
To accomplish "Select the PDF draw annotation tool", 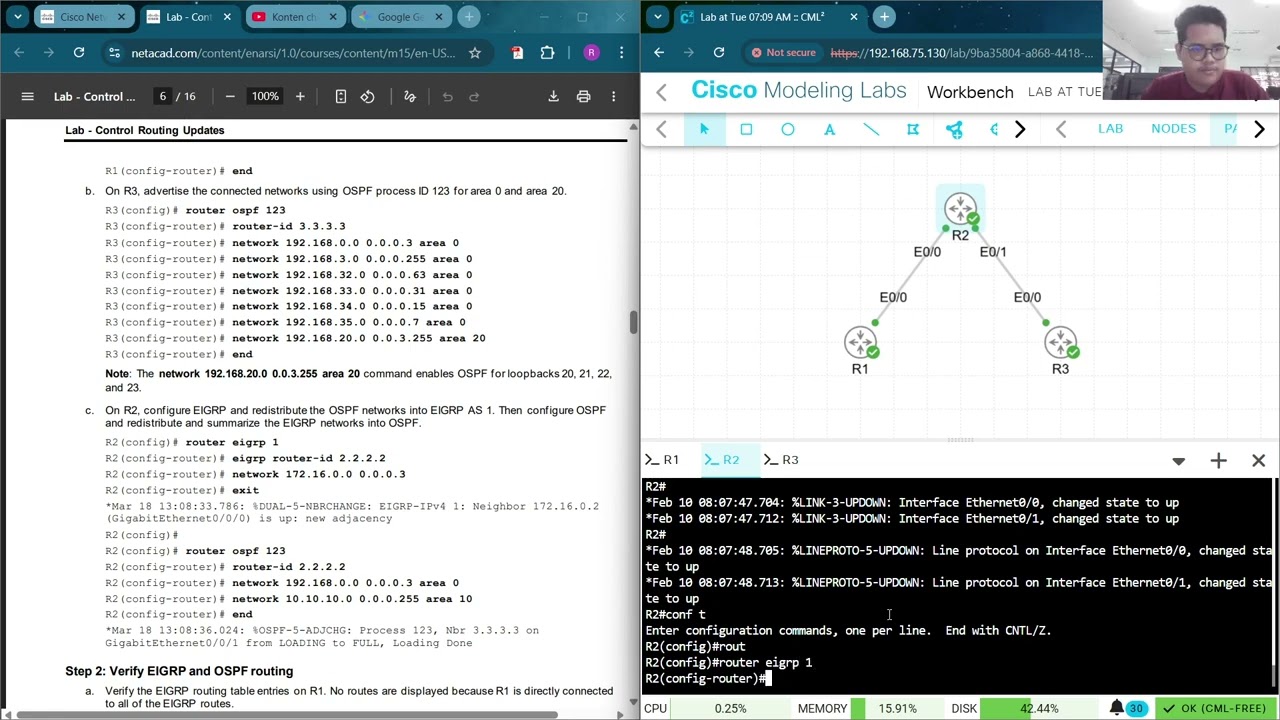I will [410, 96].
